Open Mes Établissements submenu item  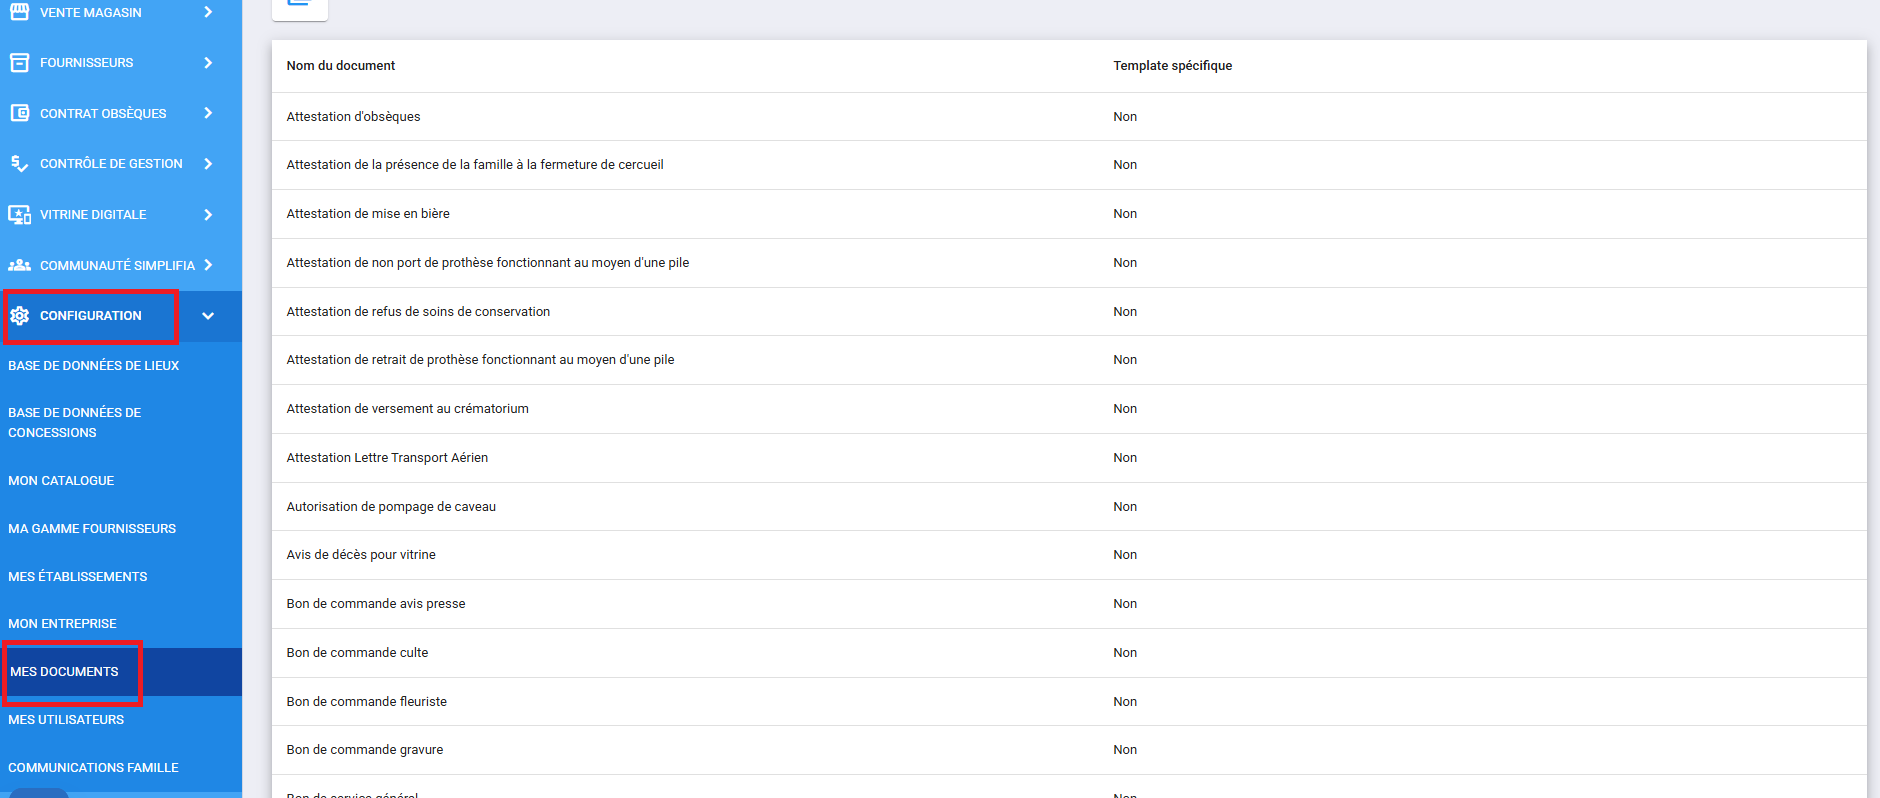click(78, 577)
